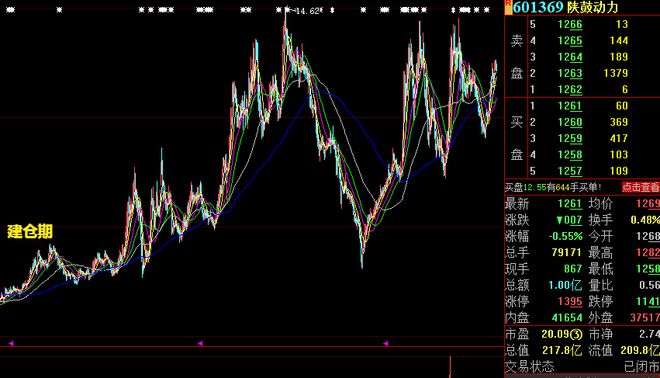Select the middle purple triangle marker
The height and width of the screenshot is (378, 660).
[200, 343]
